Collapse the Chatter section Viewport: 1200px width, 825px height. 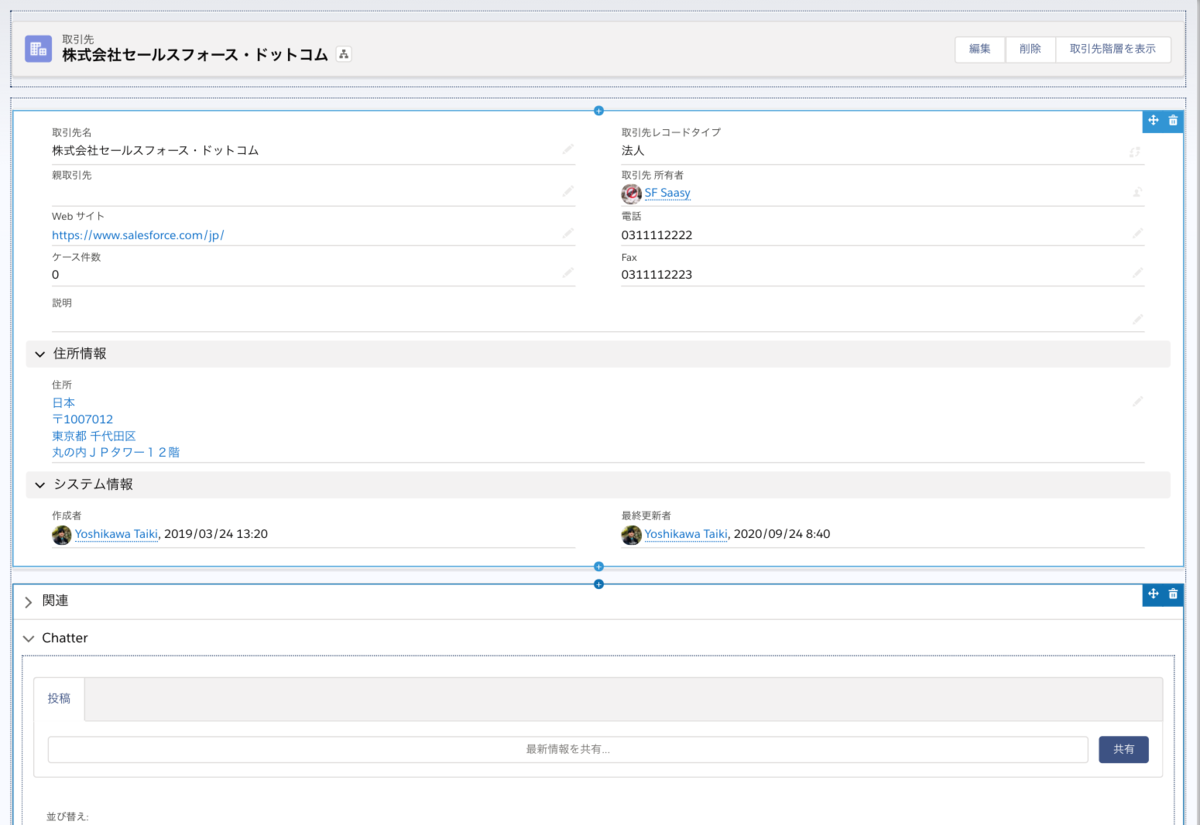coord(28,638)
